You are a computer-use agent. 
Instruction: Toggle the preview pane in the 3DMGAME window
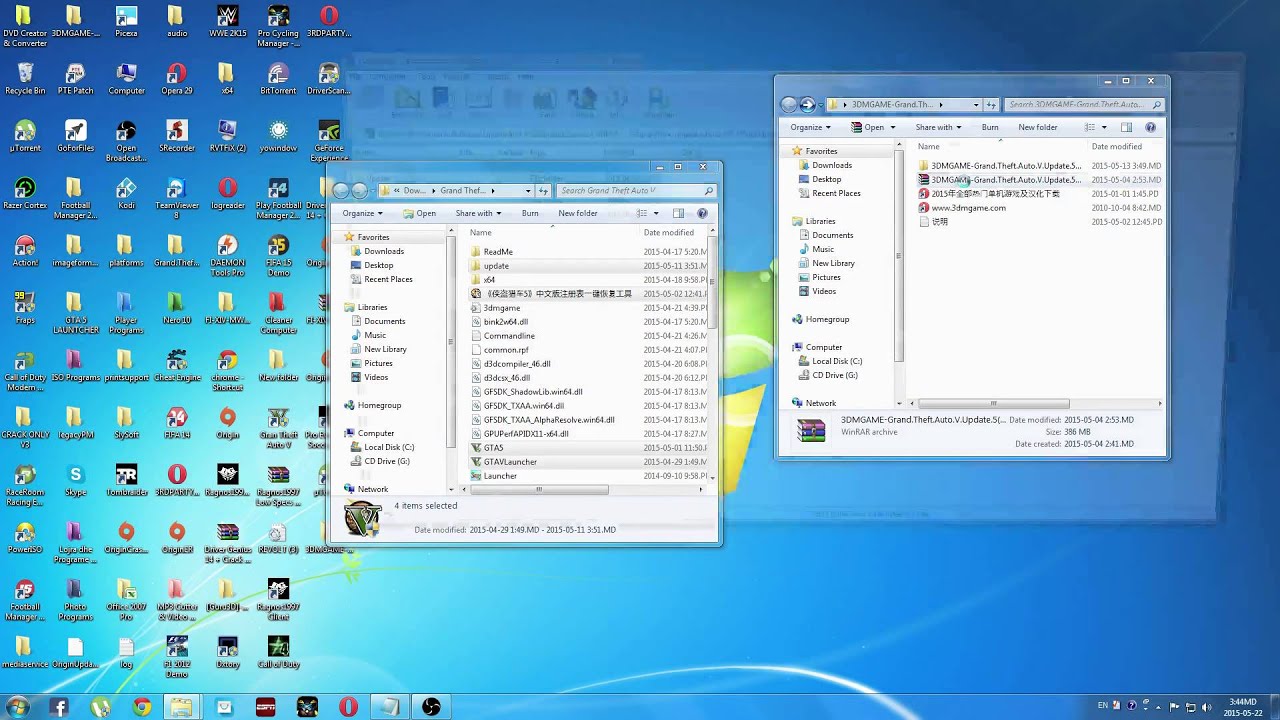coord(1126,127)
